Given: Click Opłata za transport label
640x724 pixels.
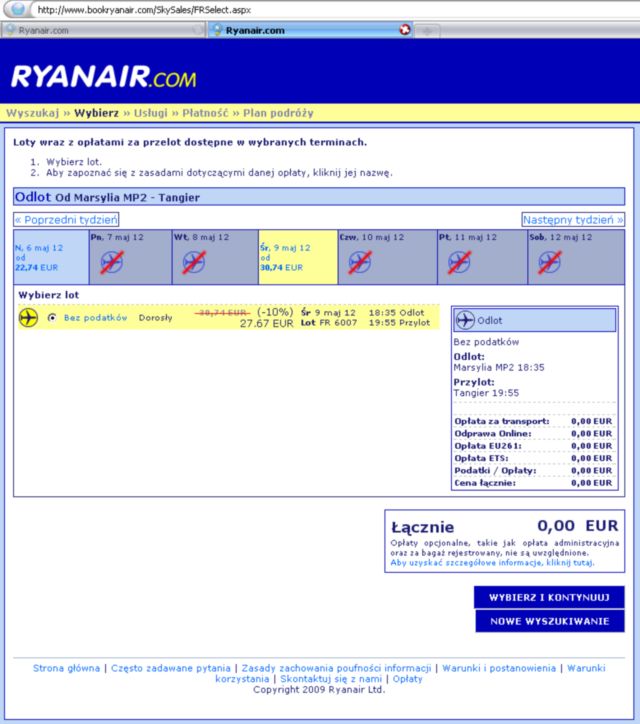Looking at the screenshot, I should coord(501,421).
